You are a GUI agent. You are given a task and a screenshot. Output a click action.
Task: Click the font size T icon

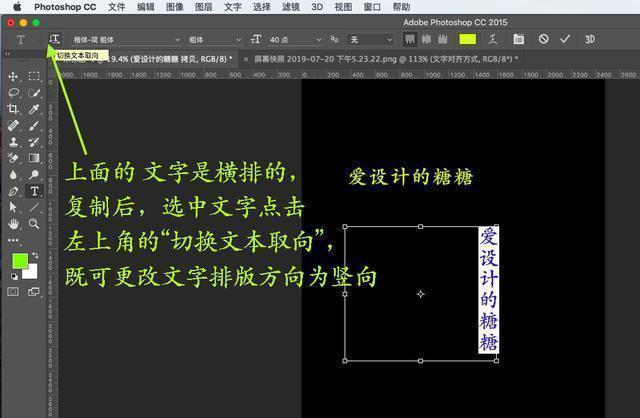pos(256,39)
